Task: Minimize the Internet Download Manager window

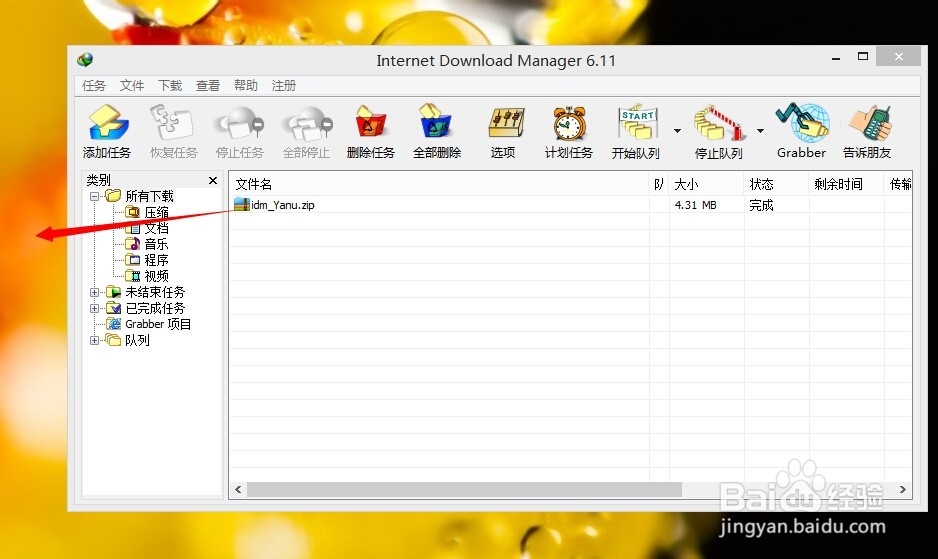Action: pos(836,57)
